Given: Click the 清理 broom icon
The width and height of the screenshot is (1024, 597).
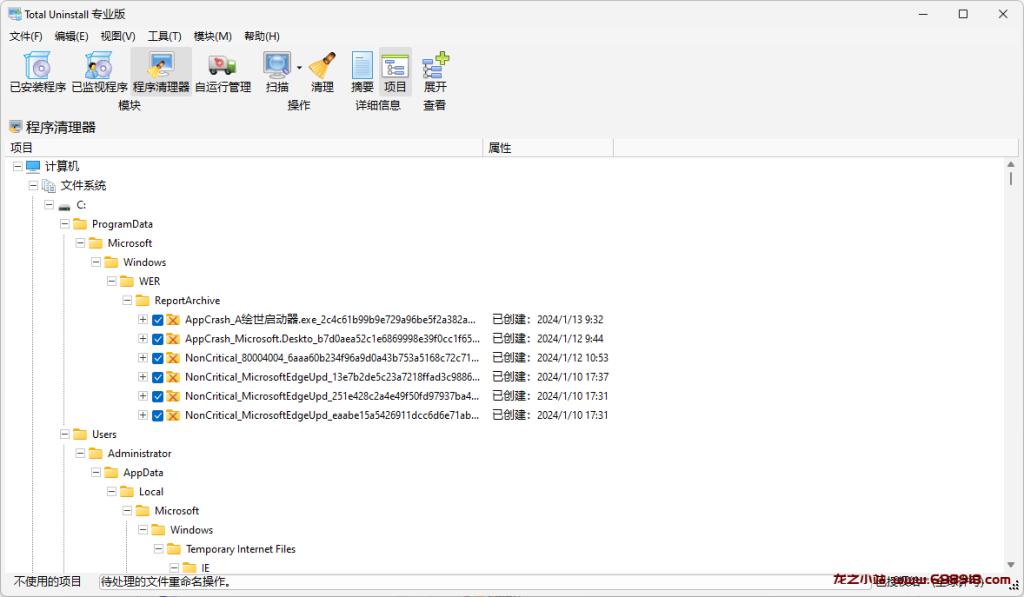Looking at the screenshot, I should 322,66.
